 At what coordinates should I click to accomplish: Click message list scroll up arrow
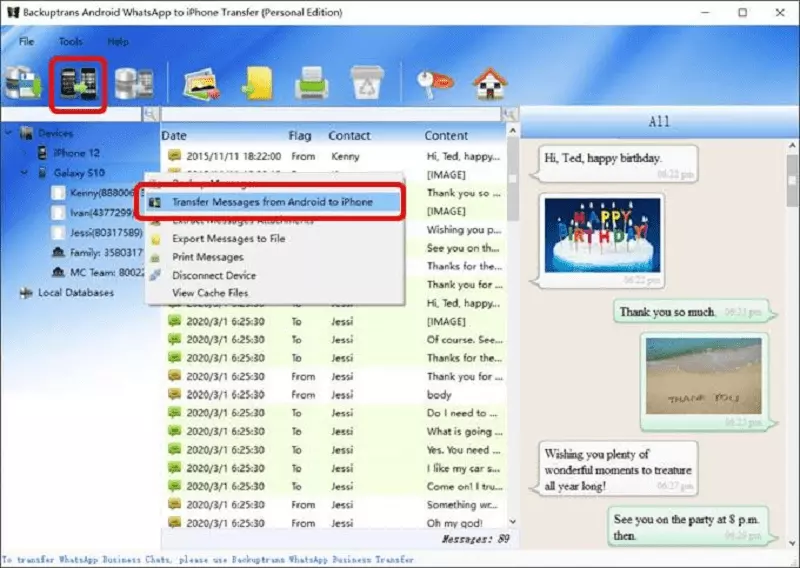coord(513,131)
